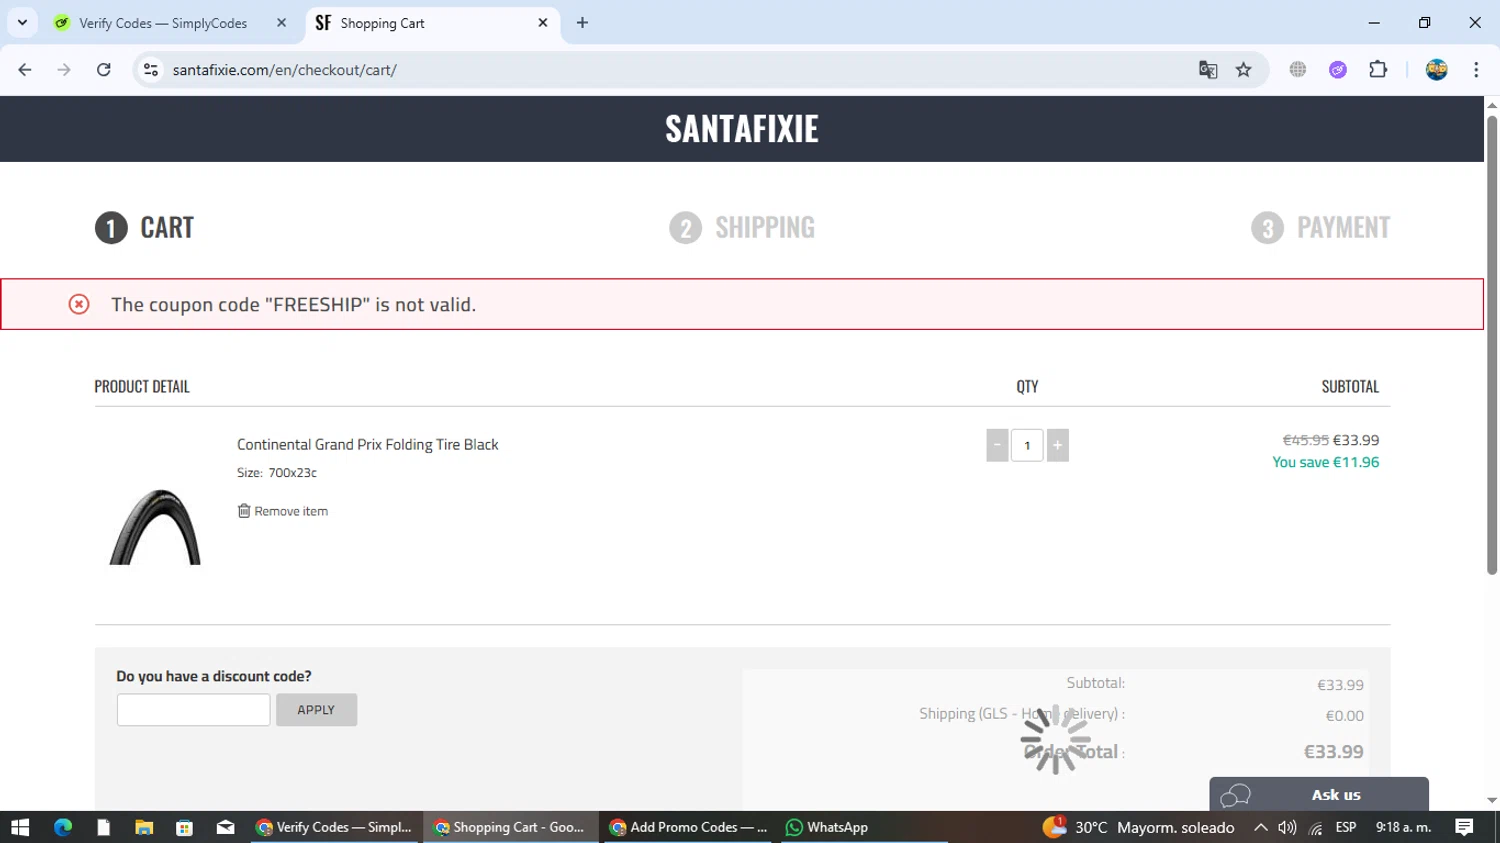The width and height of the screenshot is (1500, 843).
Task: Open the globe extension icon
Action: [x=1298, y=70]
